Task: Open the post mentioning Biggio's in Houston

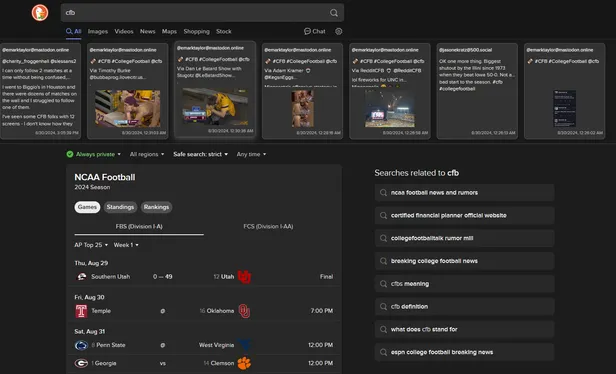Action: point(40,91)
